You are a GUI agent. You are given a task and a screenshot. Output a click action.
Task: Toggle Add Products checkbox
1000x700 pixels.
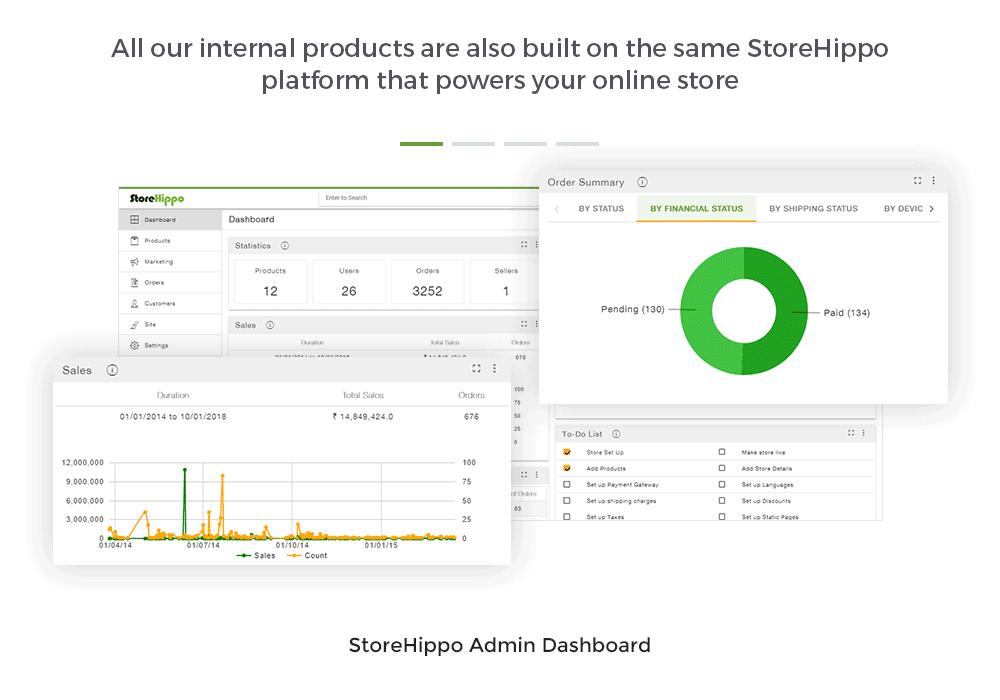point(567,468)
